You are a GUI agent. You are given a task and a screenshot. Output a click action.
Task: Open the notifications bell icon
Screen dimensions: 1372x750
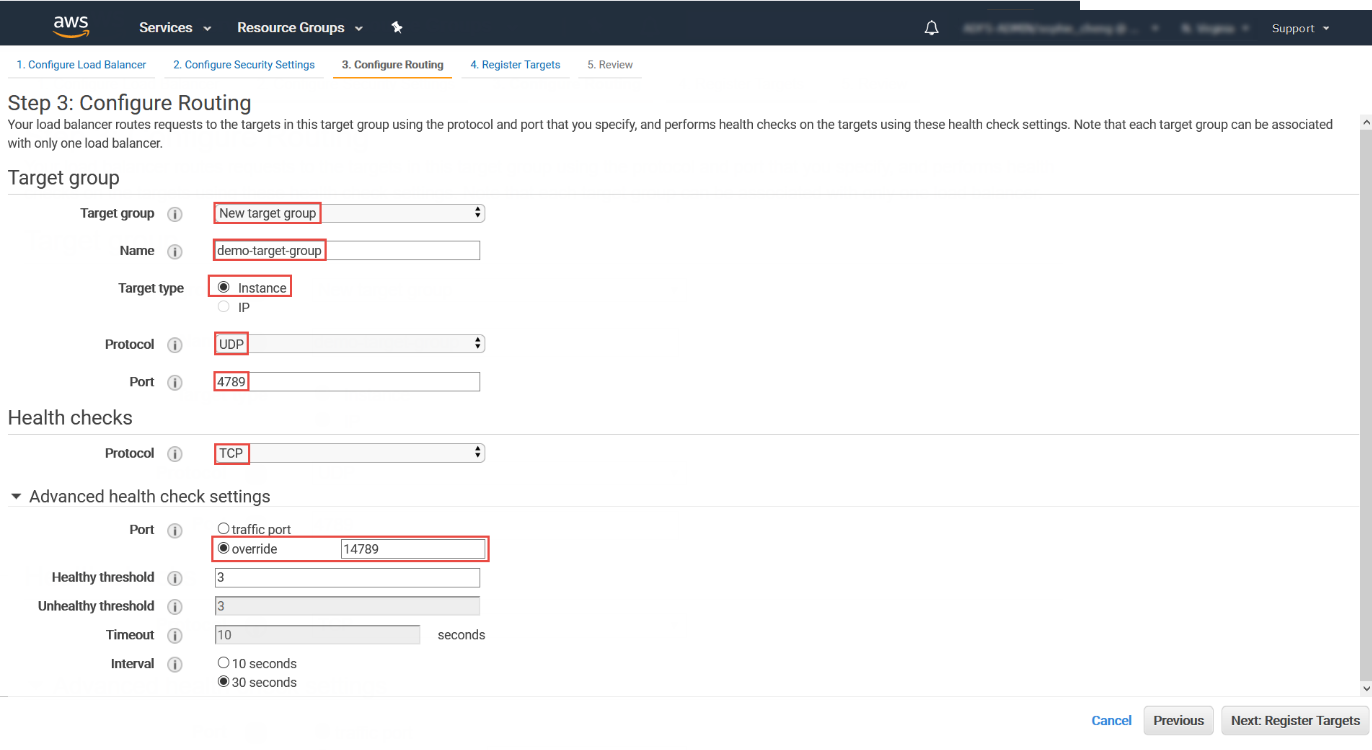(x=931, y=28)
